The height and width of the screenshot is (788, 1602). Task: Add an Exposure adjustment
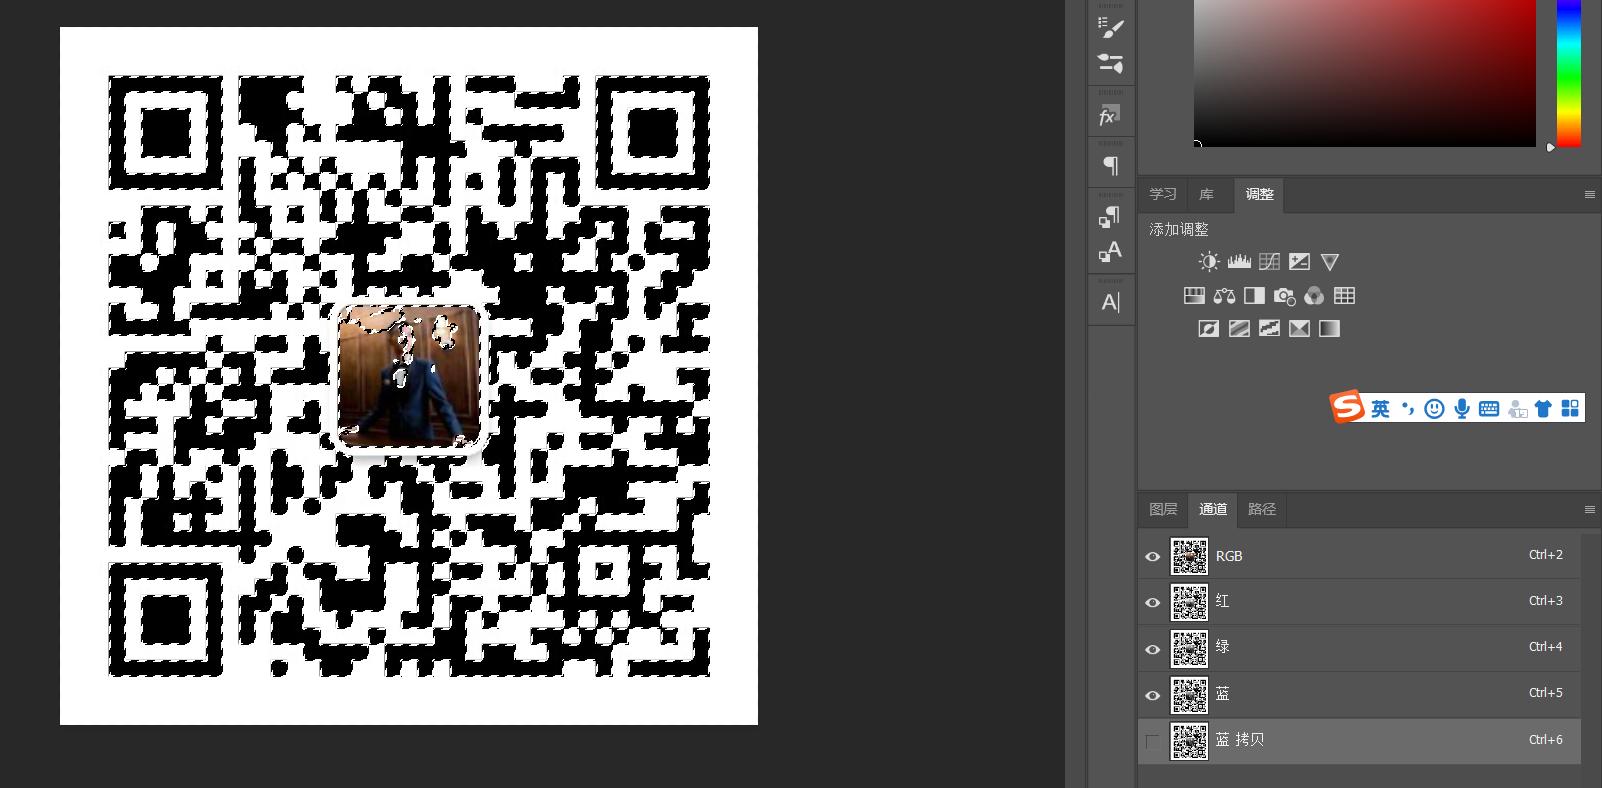coord(1299,262)
